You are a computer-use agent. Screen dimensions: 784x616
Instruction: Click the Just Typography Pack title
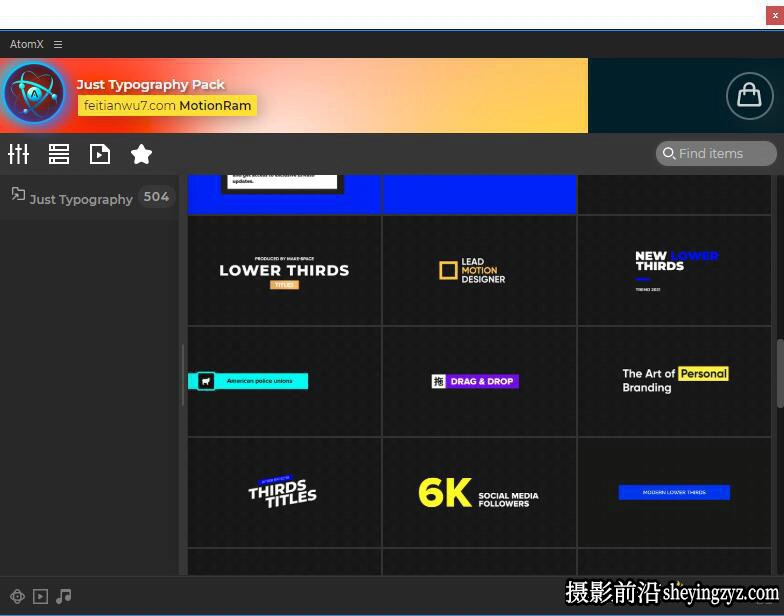(150, 84)
